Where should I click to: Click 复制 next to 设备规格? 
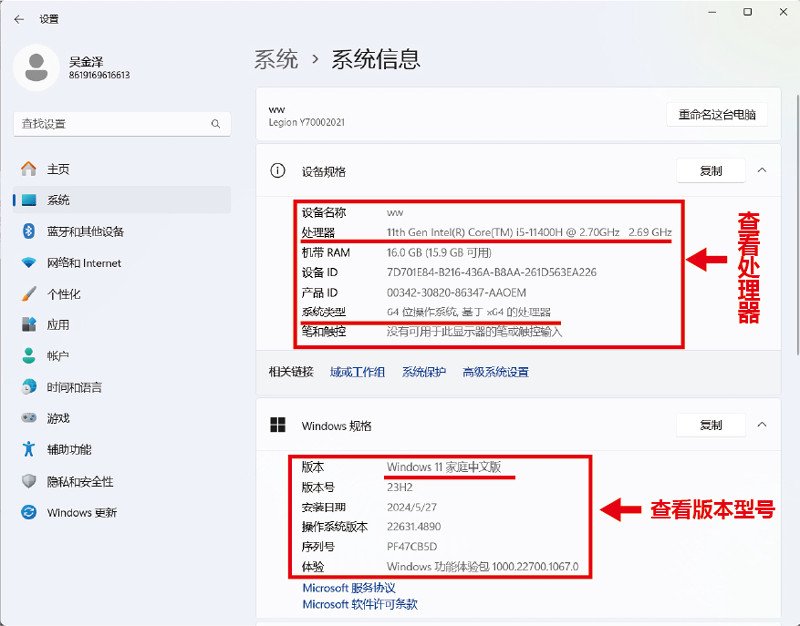(x=710, y=170)
